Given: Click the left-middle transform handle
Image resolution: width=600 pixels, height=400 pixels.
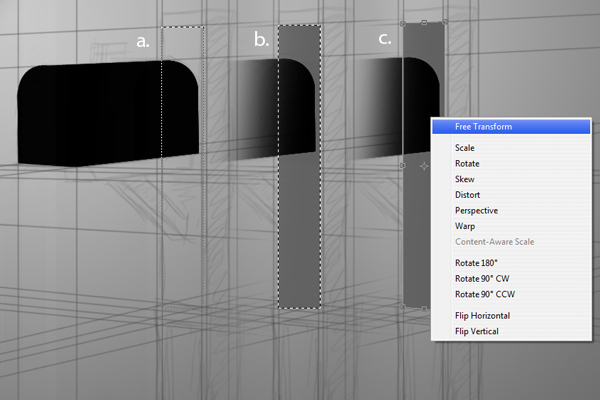Looking at the screenshot, I should tap(403, 165).
